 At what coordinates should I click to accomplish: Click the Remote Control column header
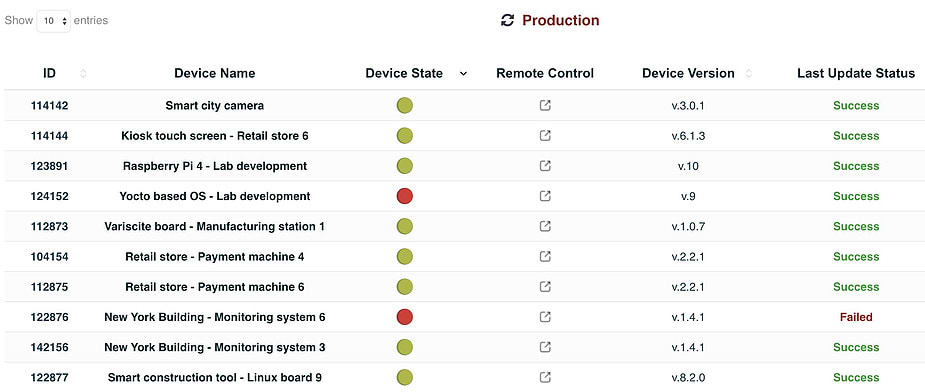[x=545, y=73]
